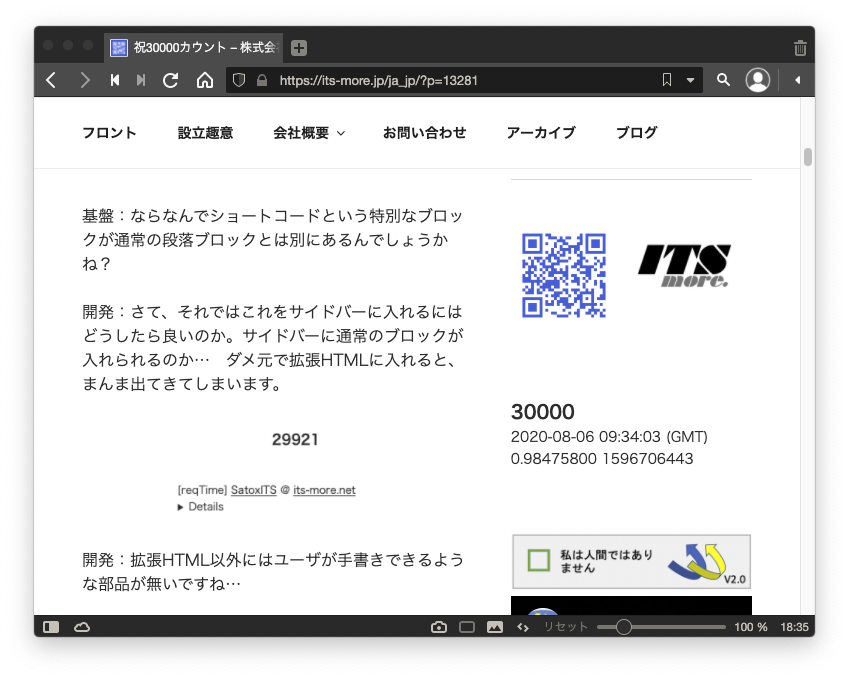Viewport: 849px width, 679px height.
Task: Adjust the page zoom slider
Action: [624, 627]
